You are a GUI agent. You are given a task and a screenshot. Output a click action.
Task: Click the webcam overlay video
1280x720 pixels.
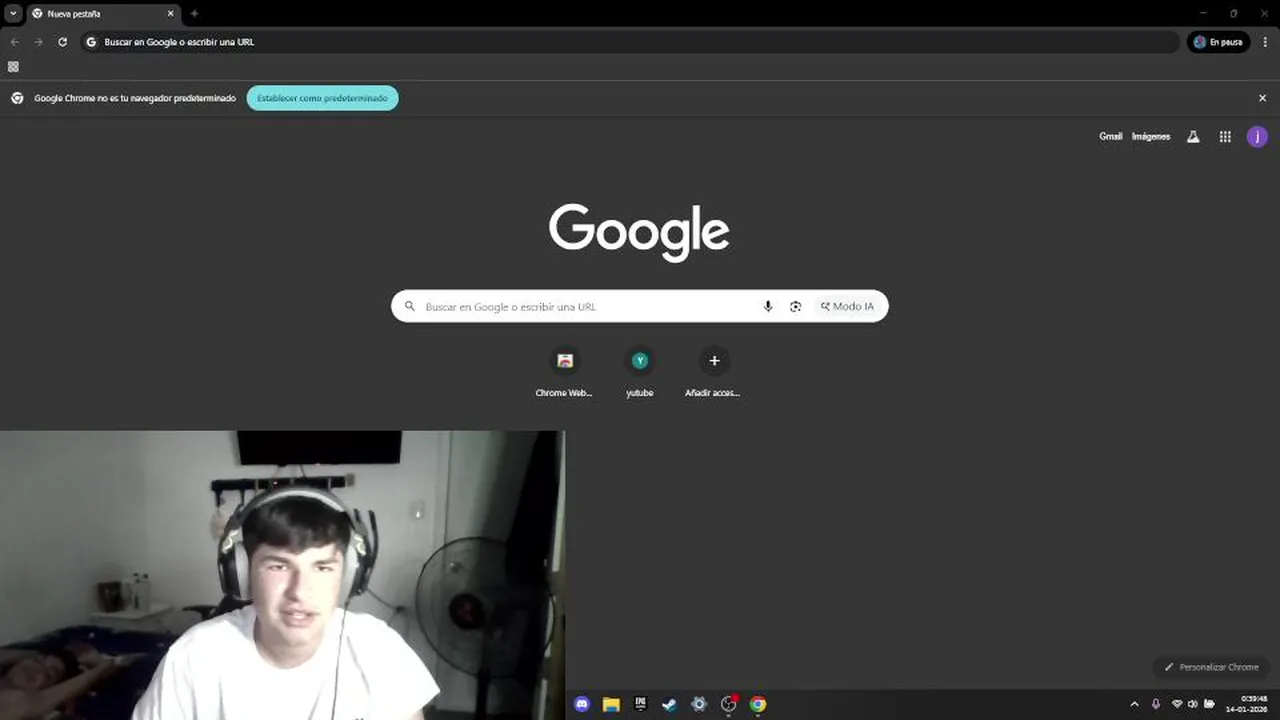(x=282, y=575)
